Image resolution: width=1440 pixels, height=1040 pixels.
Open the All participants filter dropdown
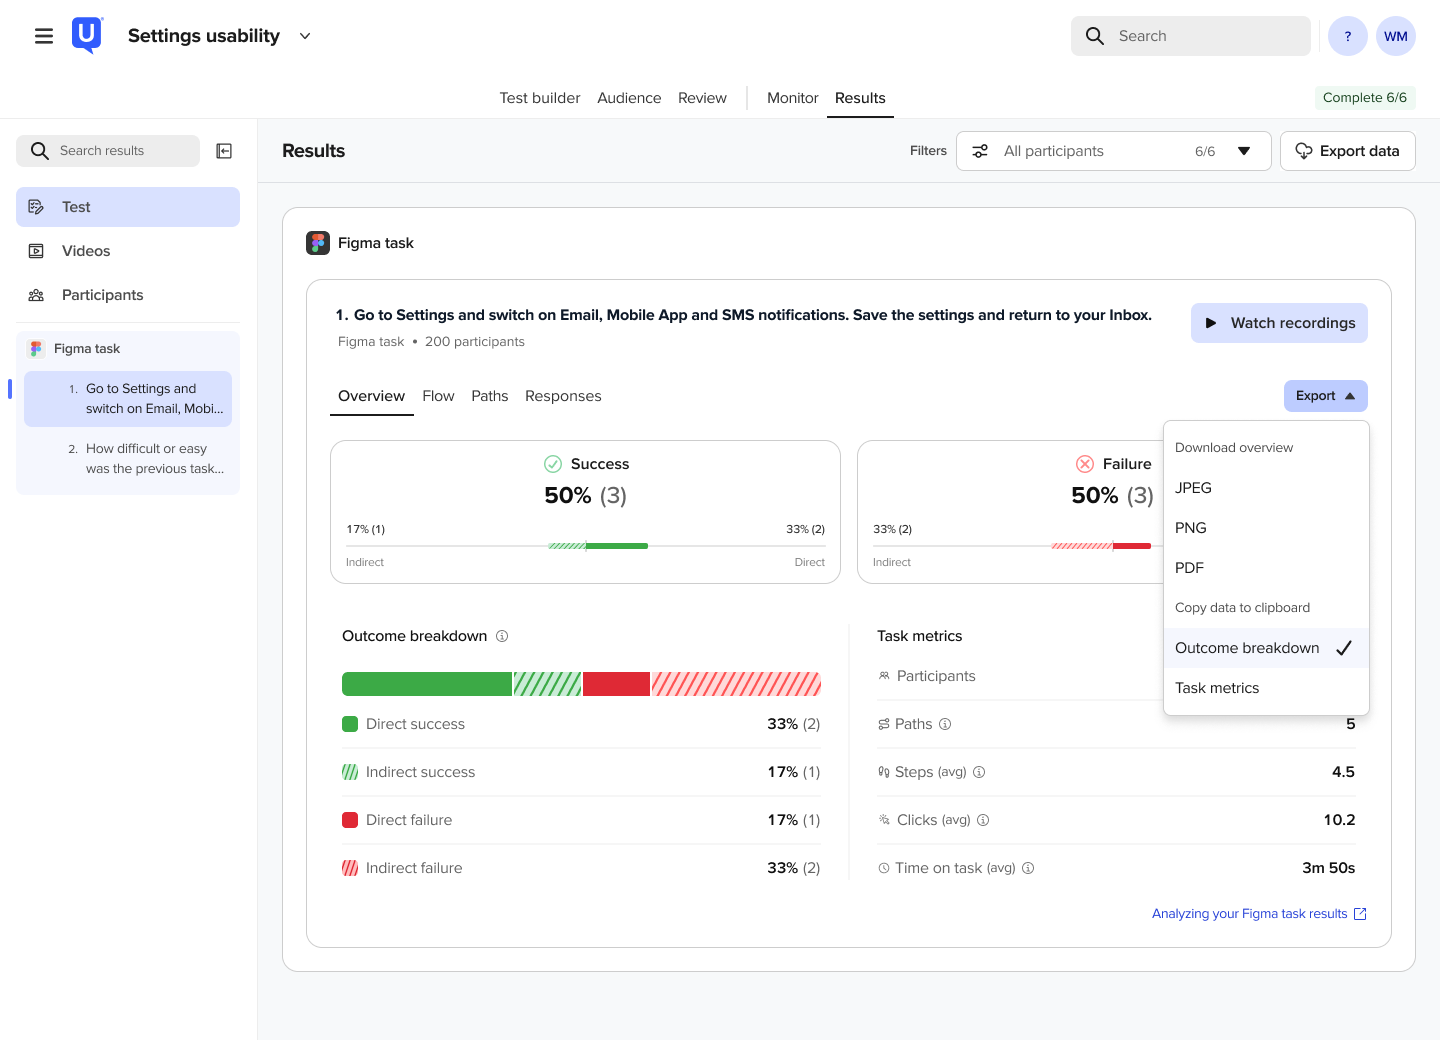coord(1114,151)
